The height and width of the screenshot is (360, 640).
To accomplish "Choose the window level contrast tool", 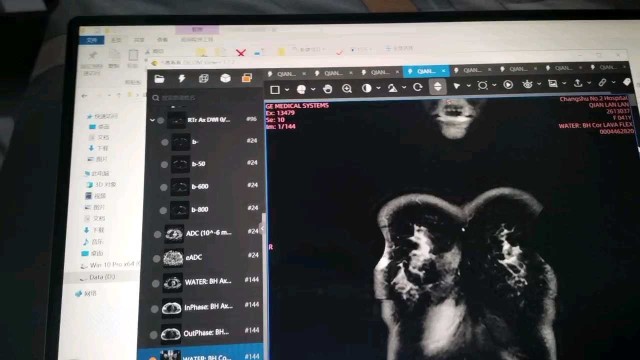I will point(367,88).
